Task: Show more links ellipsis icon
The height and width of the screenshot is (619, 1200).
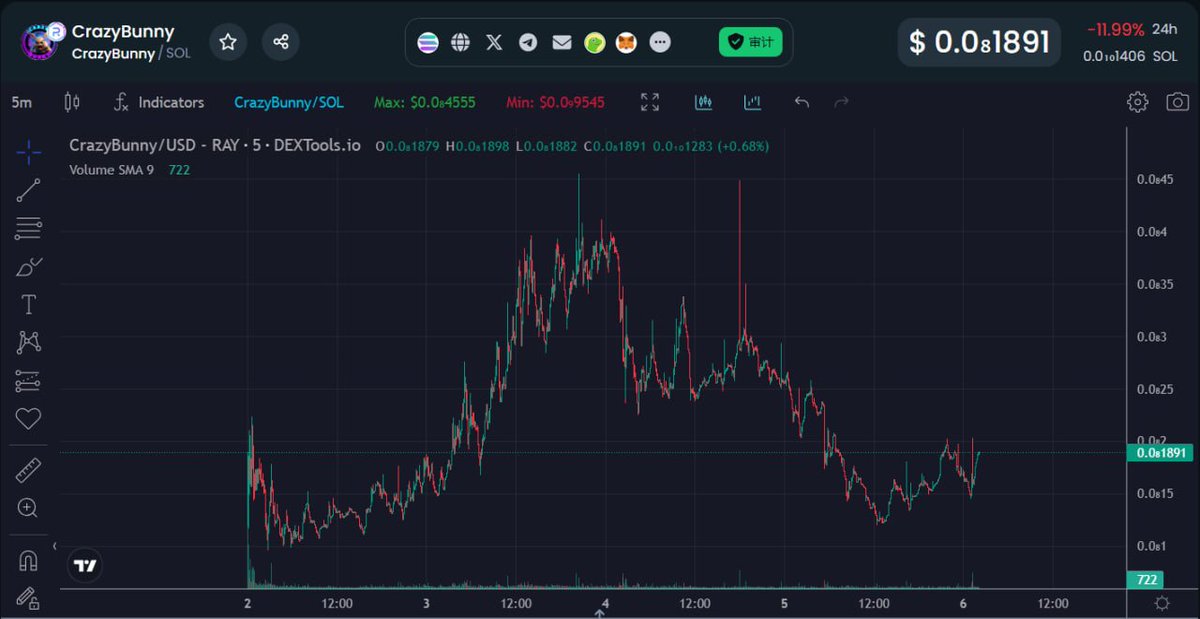Action: click(660, 42)
